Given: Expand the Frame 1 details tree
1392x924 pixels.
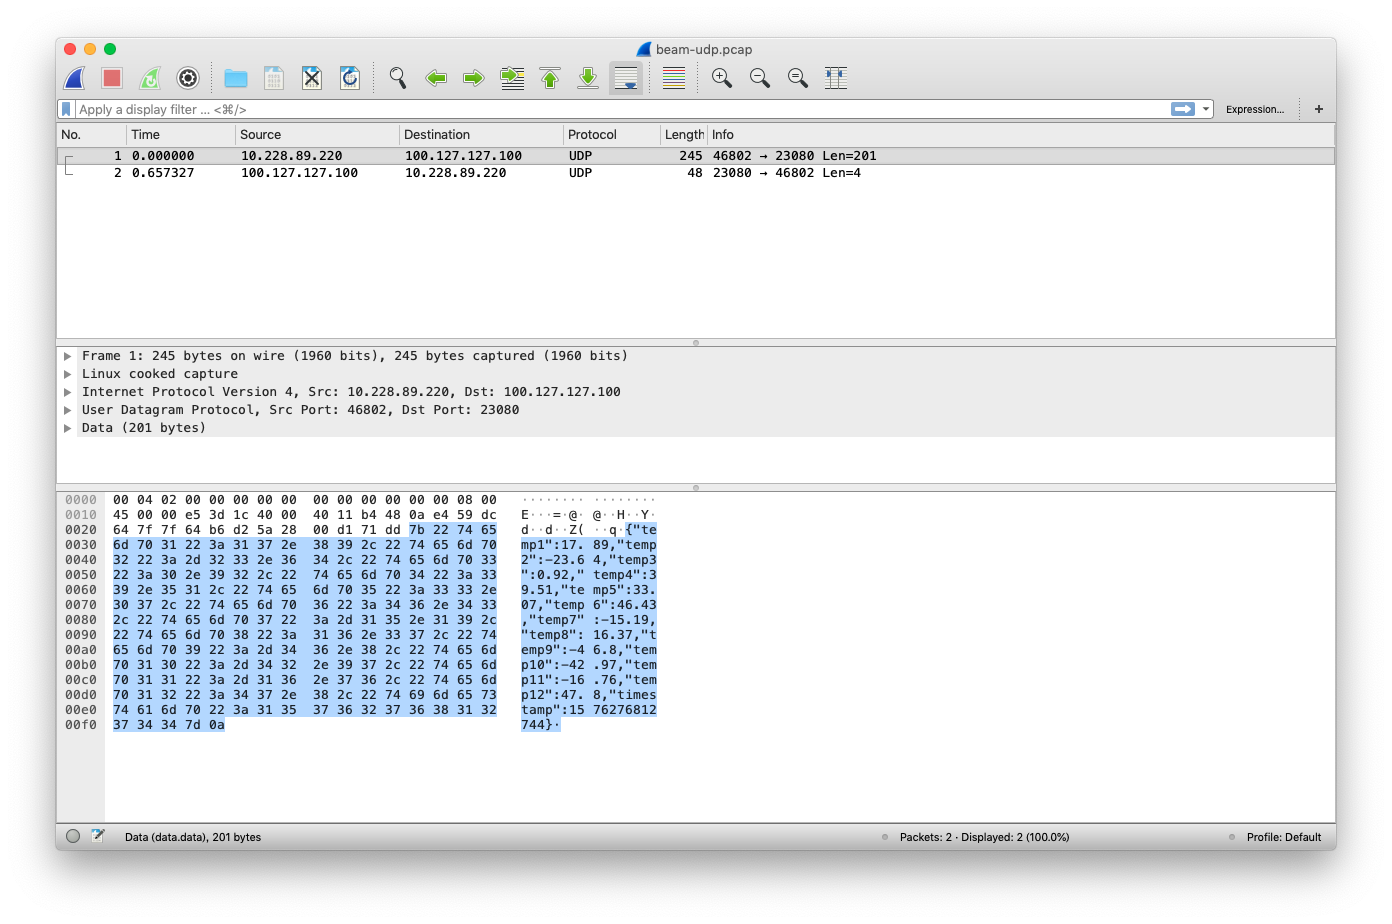Looking at the screenshot, I should [68, 356].
